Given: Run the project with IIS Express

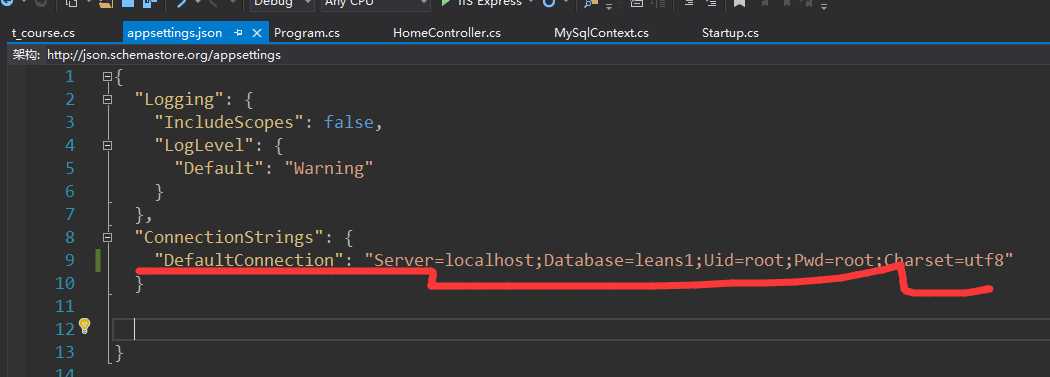Looking at the screenshot, I should 481,3.
